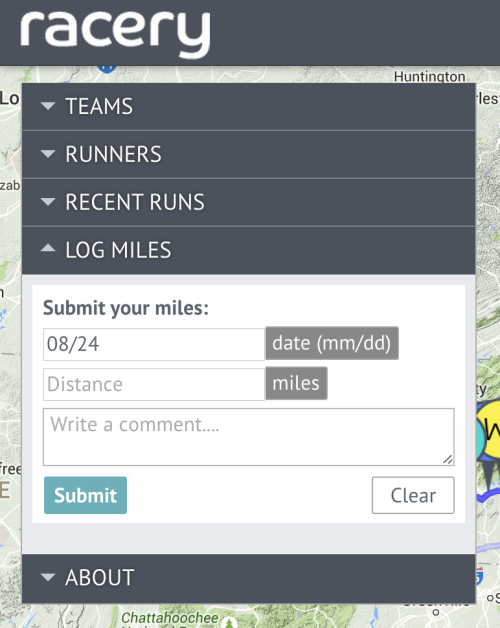Click the Write a comment textarea
Viewport: 500px width, 628px height.
[x=249, y=437]
